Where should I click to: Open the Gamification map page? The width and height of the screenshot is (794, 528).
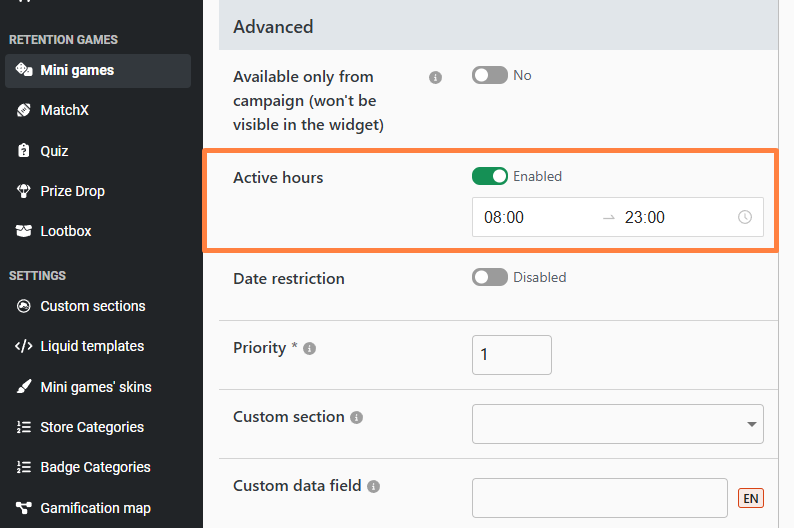point(95,508)
